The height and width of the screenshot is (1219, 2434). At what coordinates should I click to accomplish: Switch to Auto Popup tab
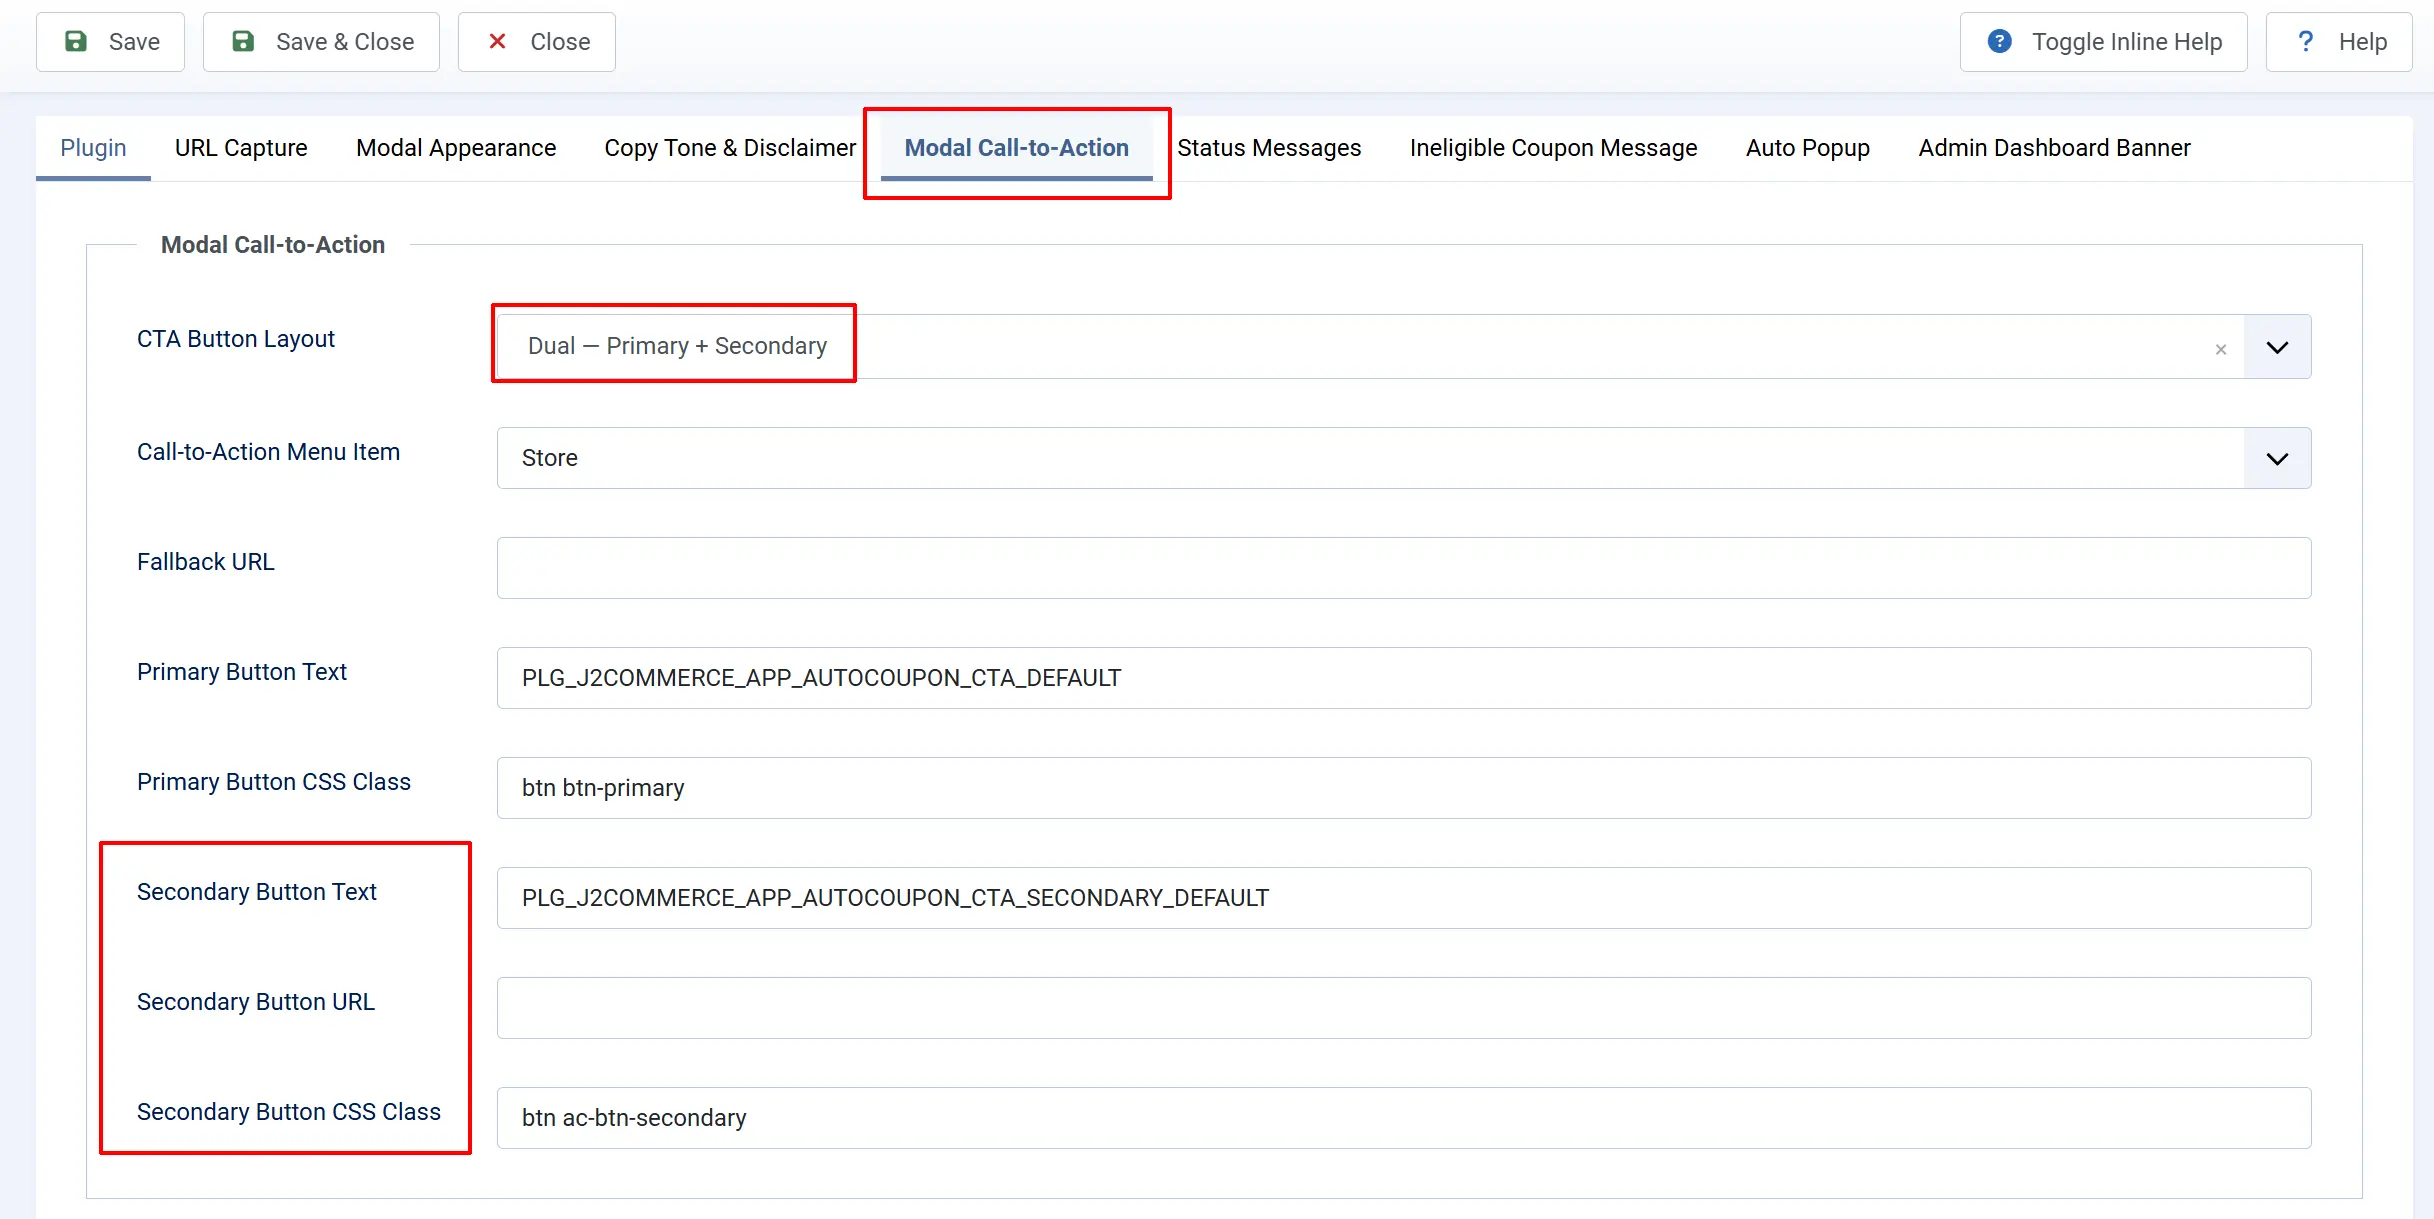1807,148
